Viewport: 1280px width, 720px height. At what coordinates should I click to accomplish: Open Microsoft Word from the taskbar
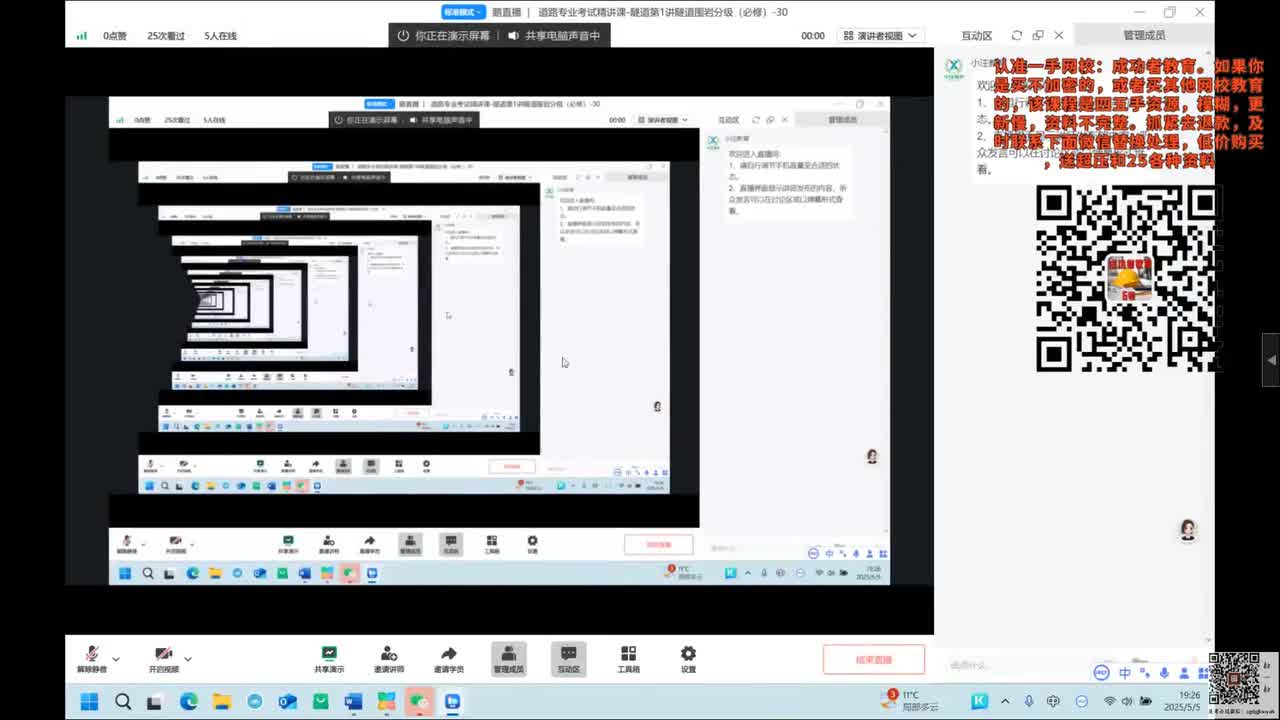coord(354,701)
